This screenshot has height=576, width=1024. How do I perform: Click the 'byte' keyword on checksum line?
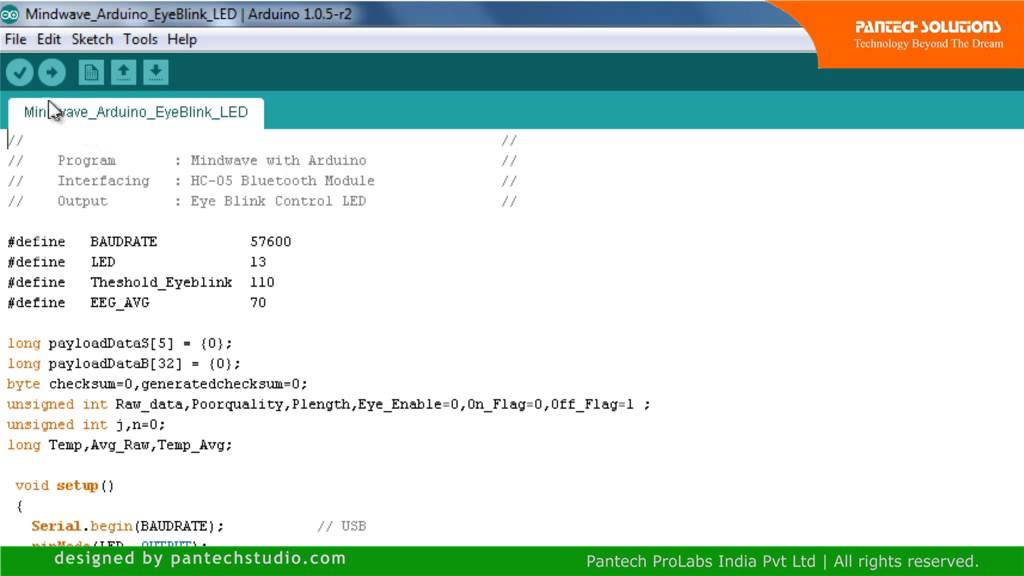click(x=24, y=384)
